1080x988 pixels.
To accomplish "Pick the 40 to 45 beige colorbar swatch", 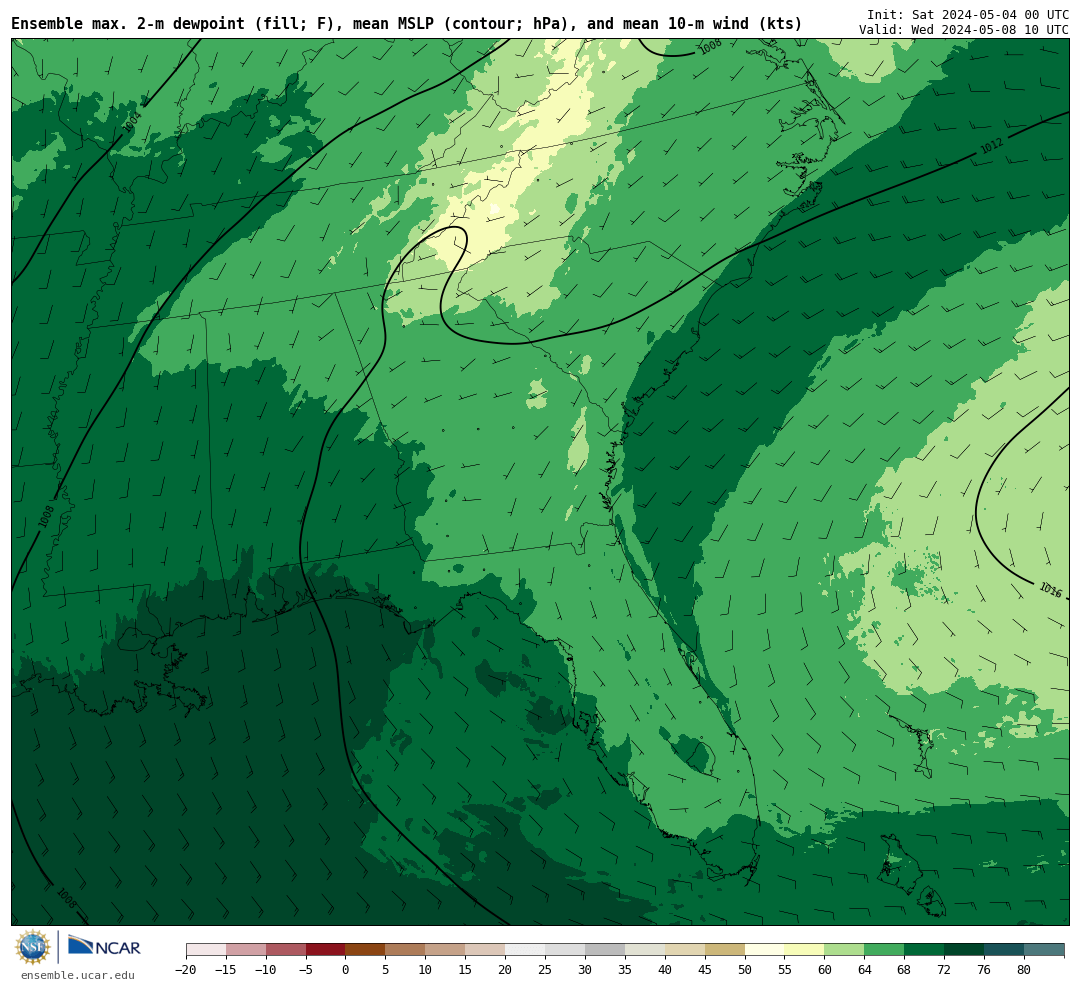I will (685, 950).
